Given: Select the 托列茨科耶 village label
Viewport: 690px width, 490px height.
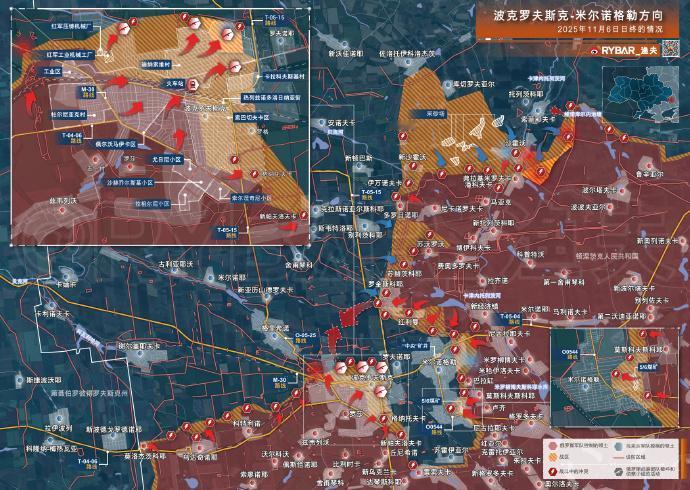Looking at the screenshot, I should coord(526,94).
